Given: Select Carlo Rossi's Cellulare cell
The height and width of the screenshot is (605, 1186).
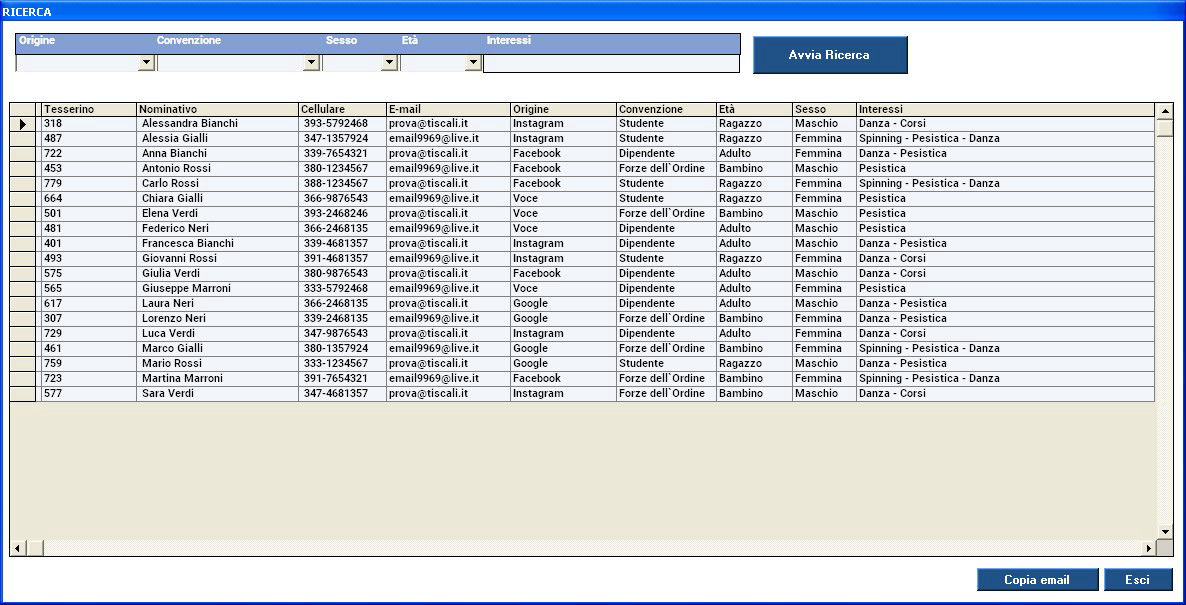Looking at the screenshot, I should (x=341, y=184).
